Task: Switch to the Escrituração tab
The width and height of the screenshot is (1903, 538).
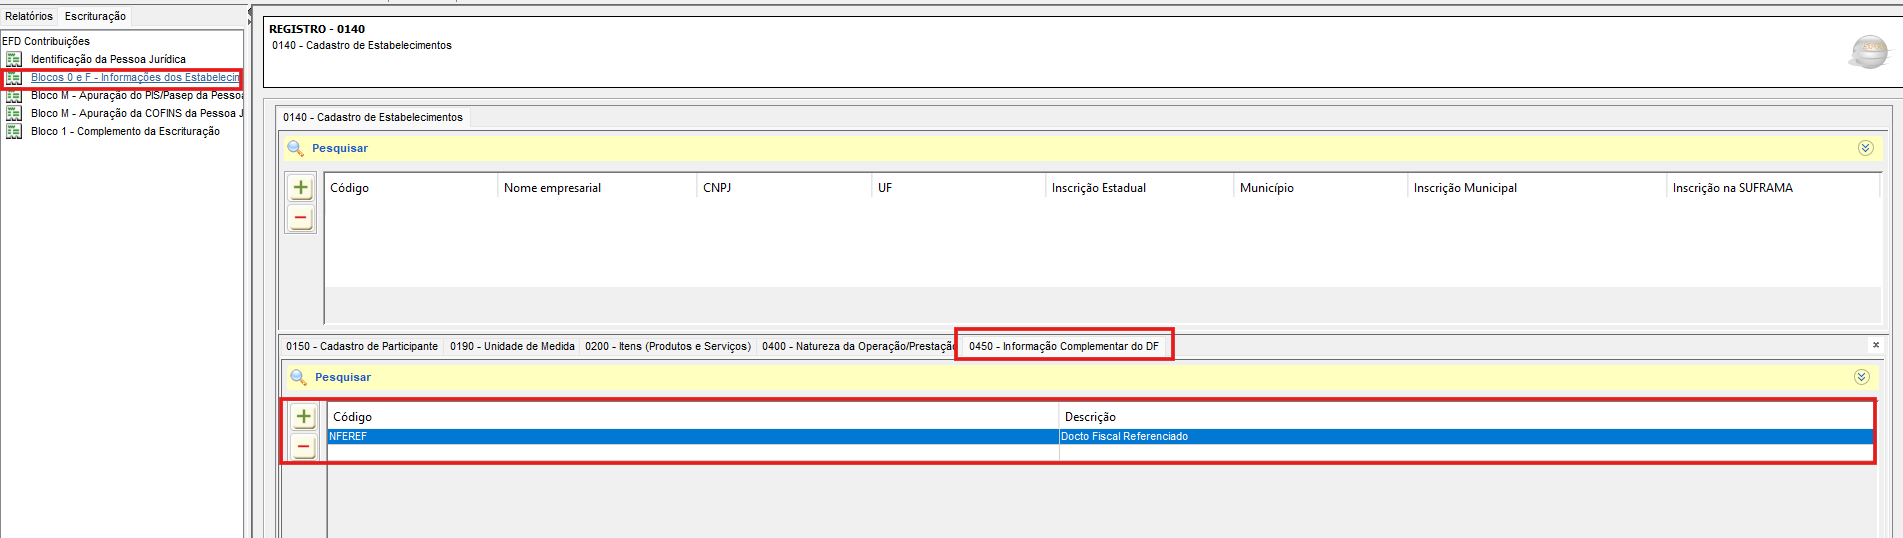Action: coord(95,16)
